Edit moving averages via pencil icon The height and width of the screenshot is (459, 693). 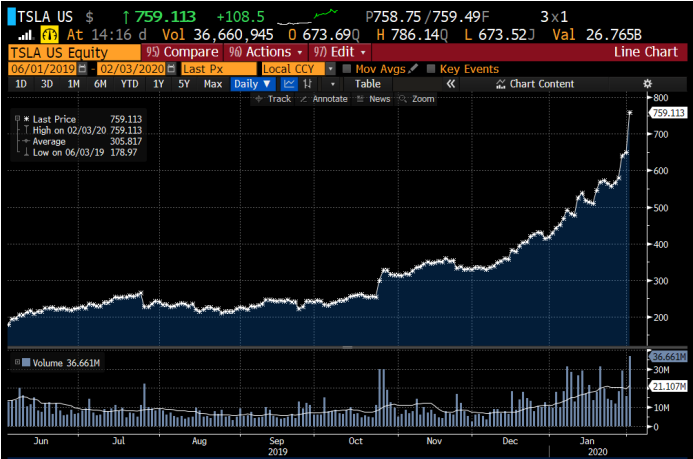pyautogui.click(x=413, y=68)
